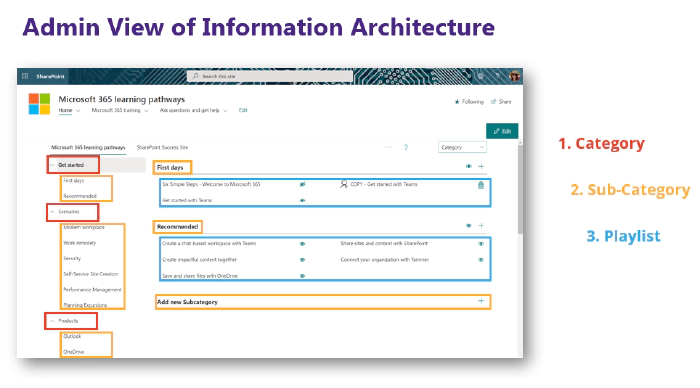Click Add new Subcategory text
Viewport: 700px width, 388px height.
click(x=187, y=302)
